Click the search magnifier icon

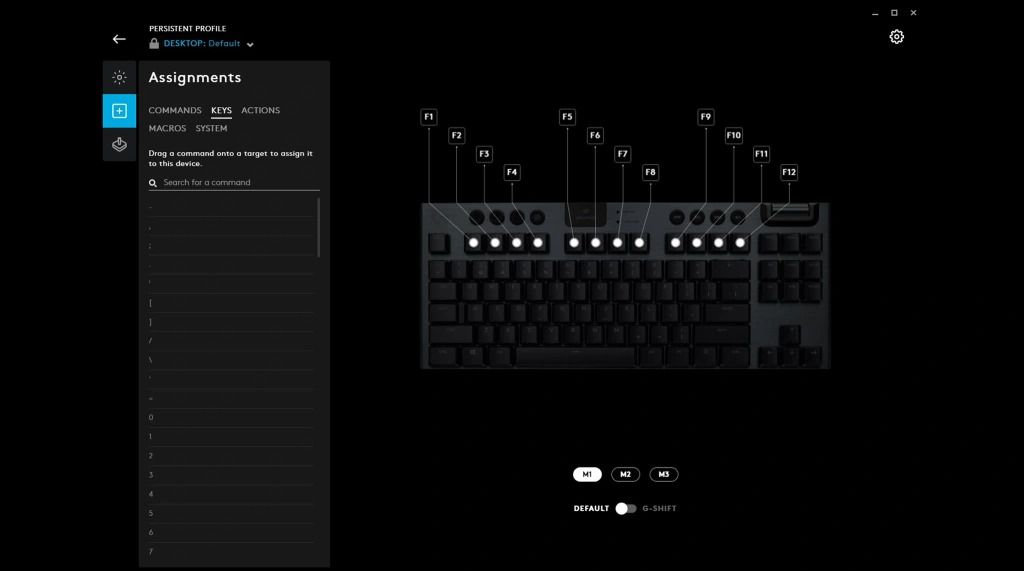153,183
